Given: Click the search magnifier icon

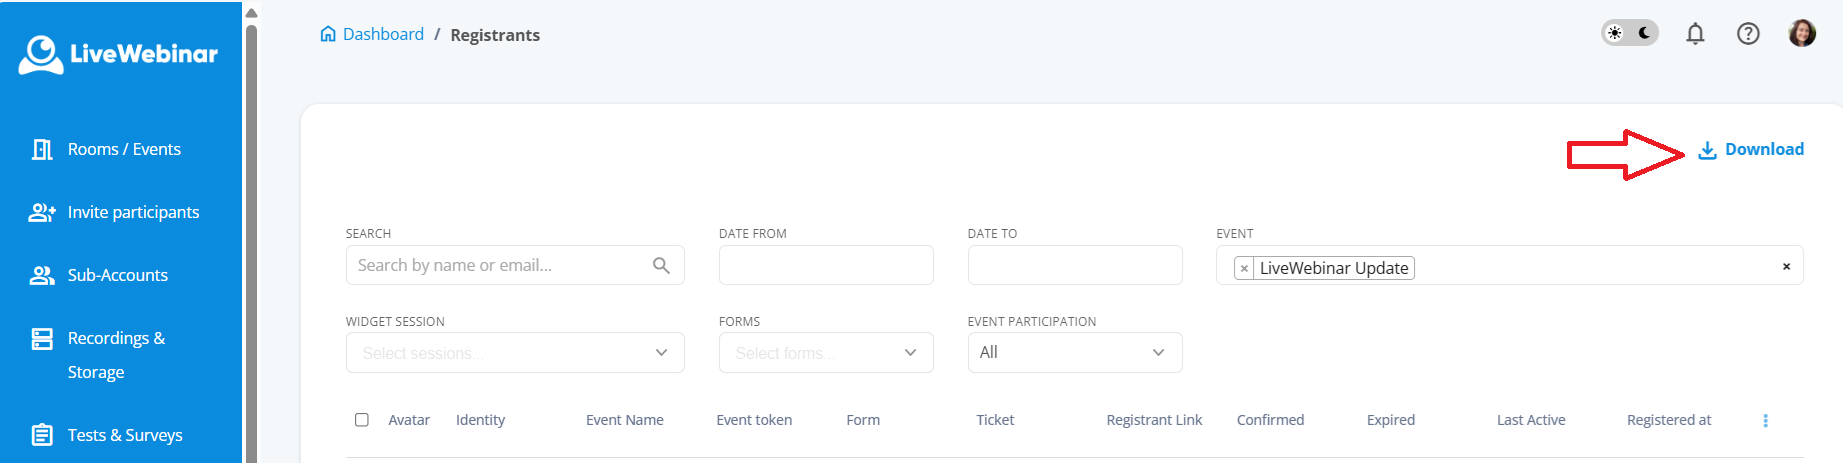Looking at the screenshot, I should coord(661,265).
